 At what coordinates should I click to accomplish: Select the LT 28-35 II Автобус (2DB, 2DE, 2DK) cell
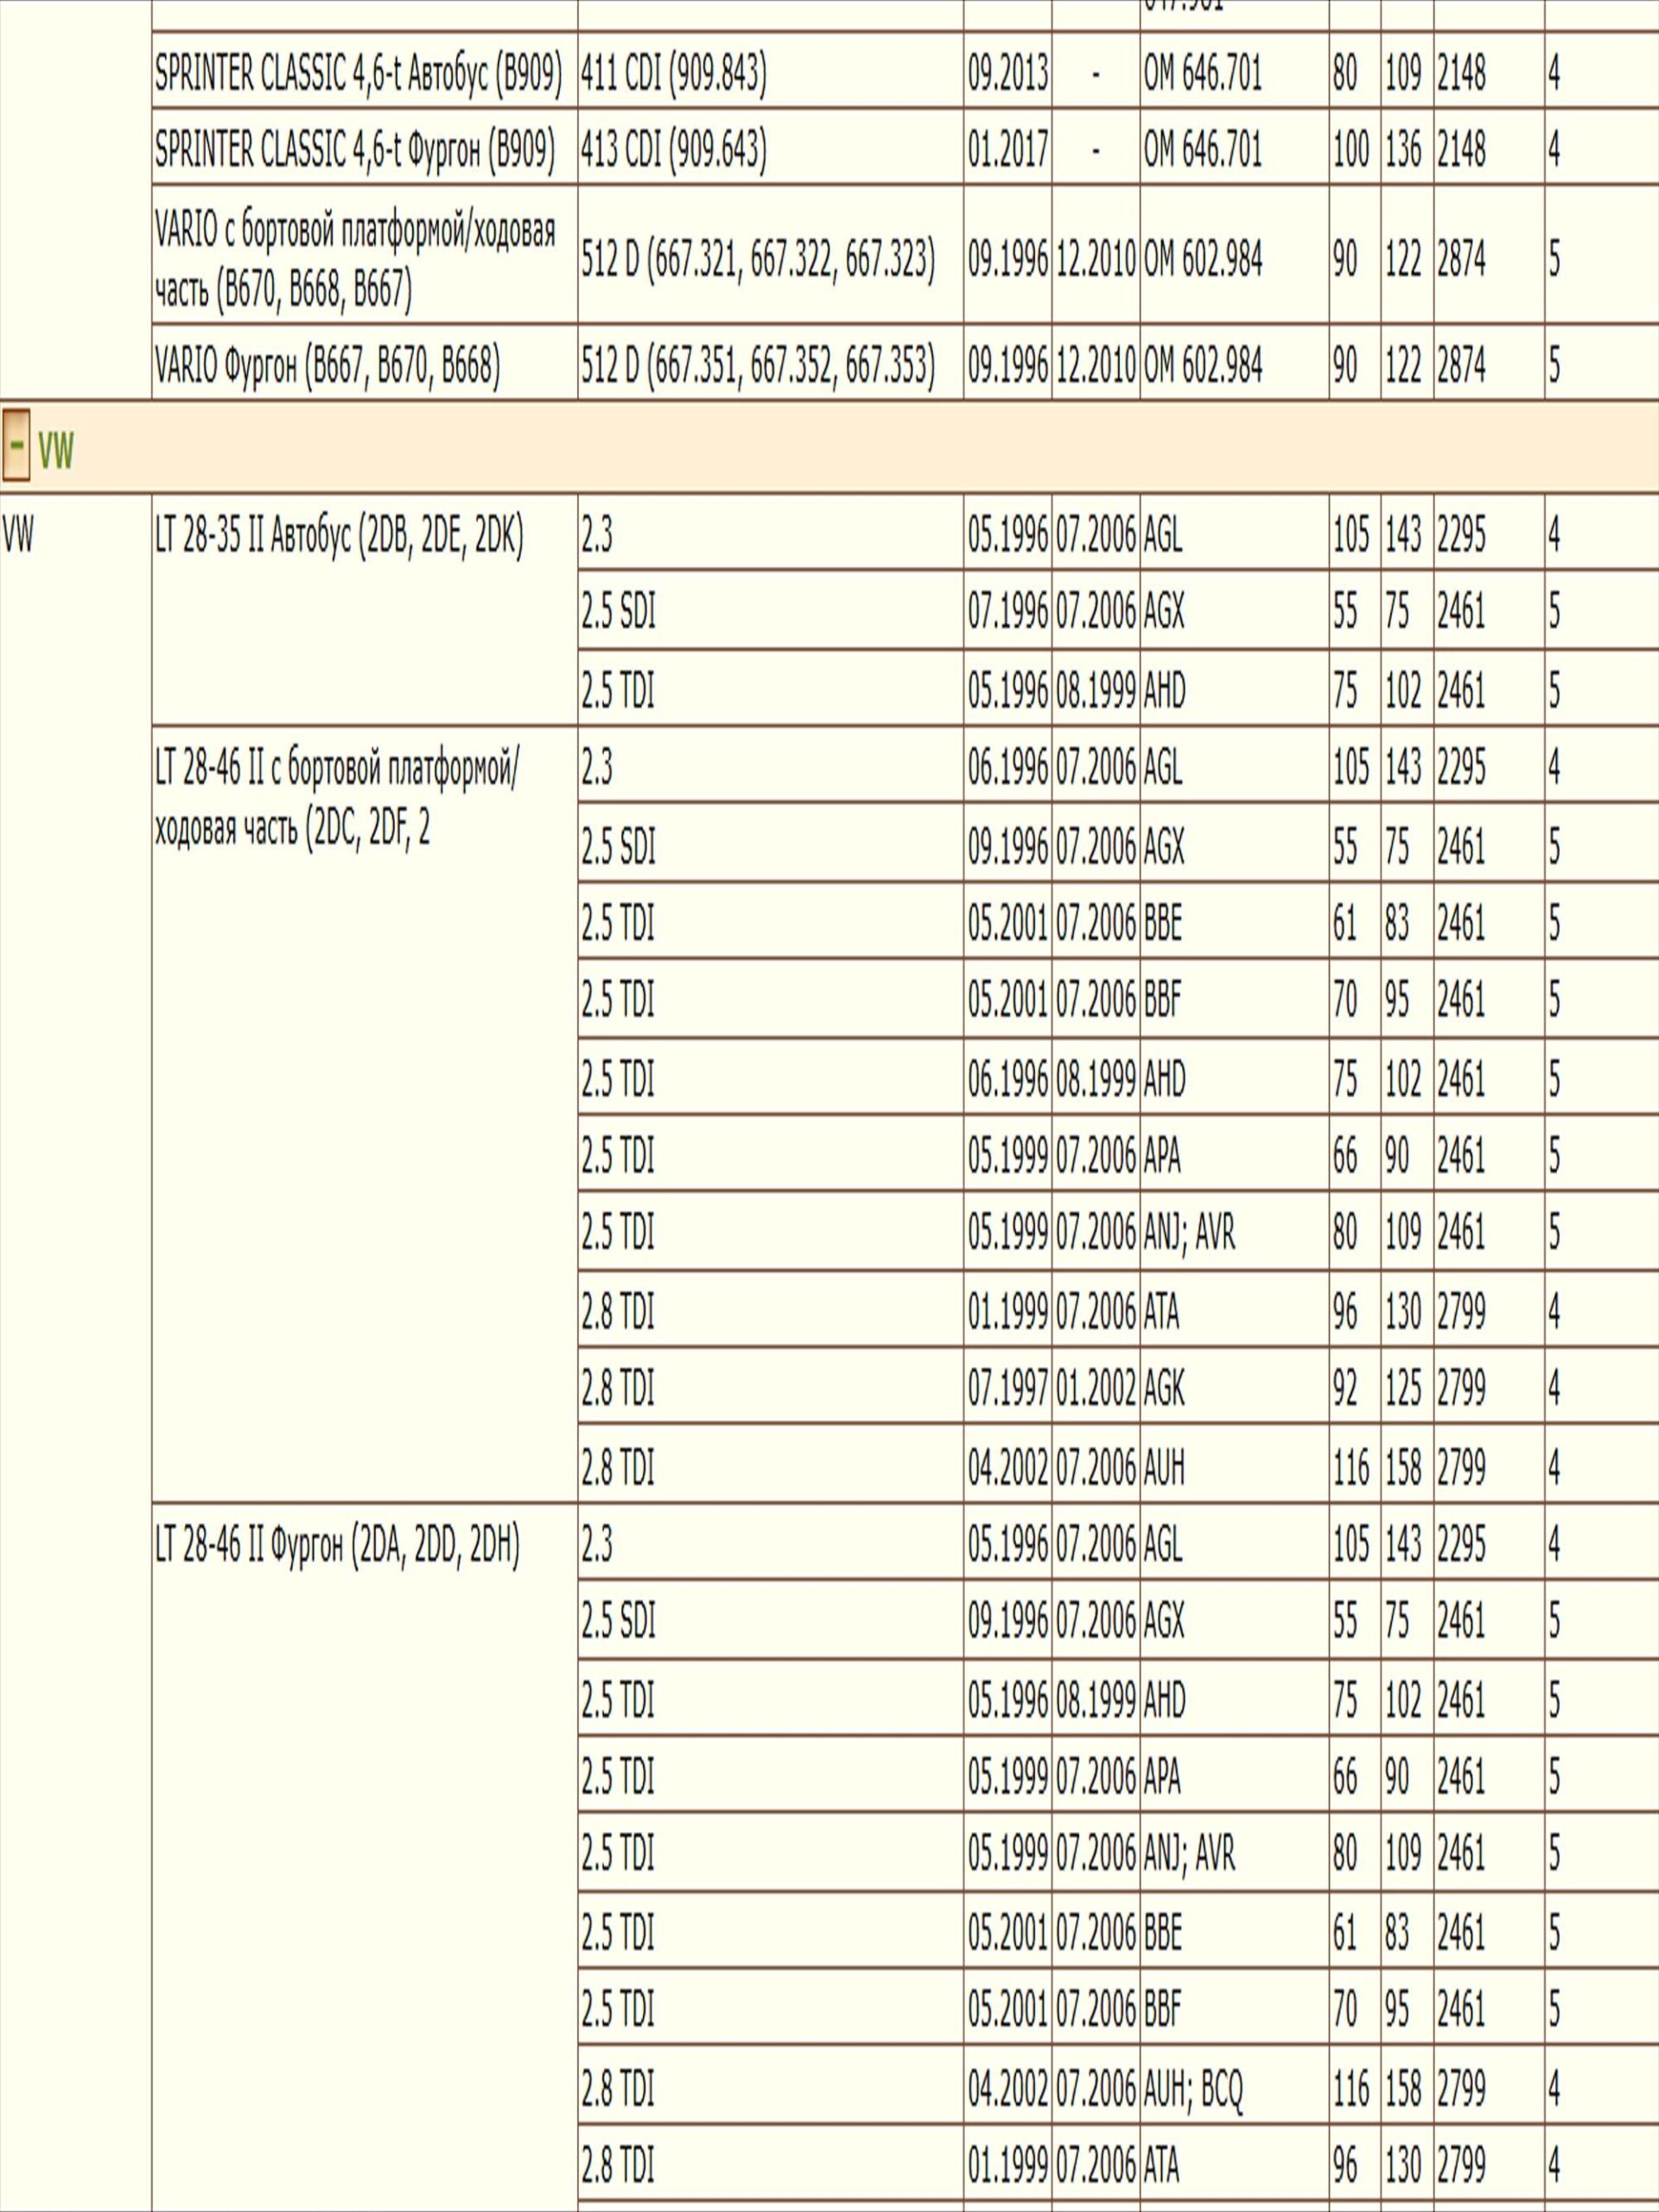pos(339,537)
